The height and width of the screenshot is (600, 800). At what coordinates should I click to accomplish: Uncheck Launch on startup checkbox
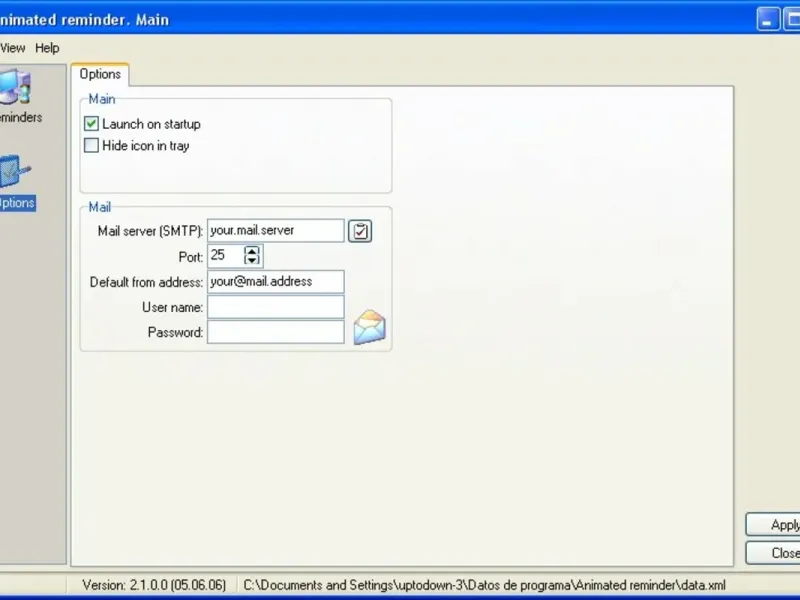click(91, 124)
